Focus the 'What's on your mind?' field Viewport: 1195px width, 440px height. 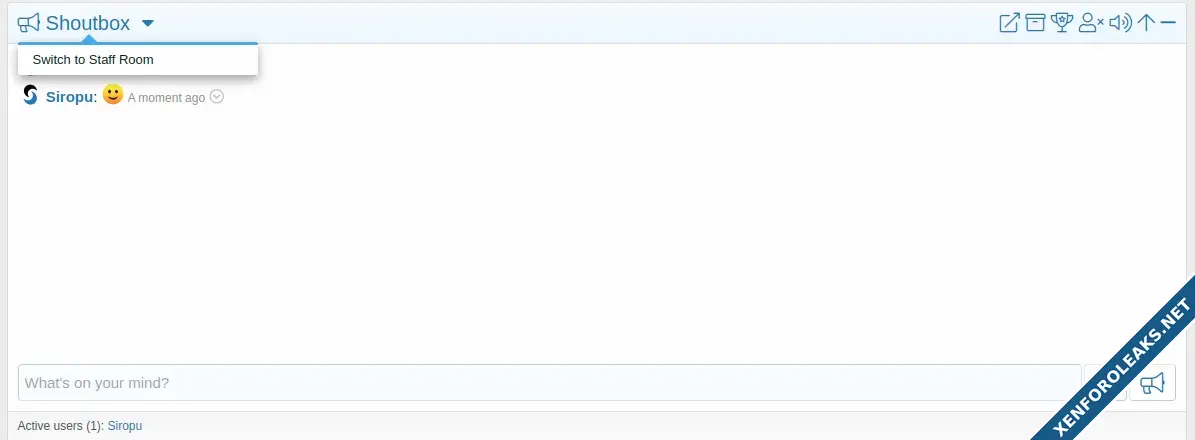coord(549,383)
